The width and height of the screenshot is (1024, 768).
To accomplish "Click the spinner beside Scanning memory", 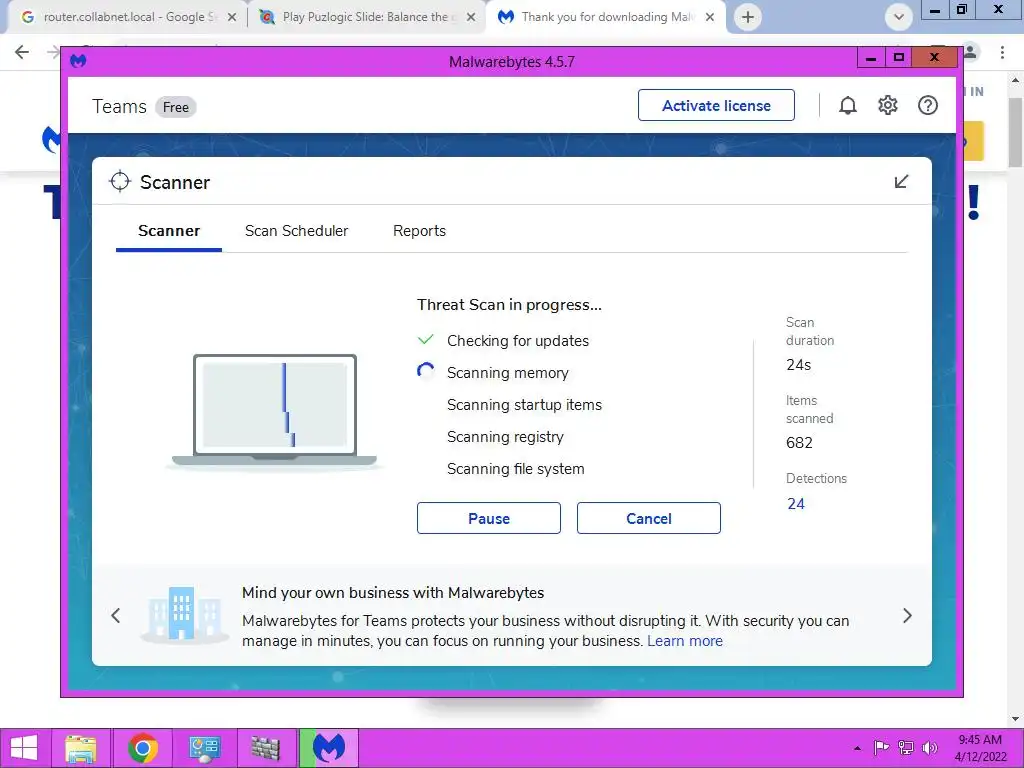I will tap(425, 372).
